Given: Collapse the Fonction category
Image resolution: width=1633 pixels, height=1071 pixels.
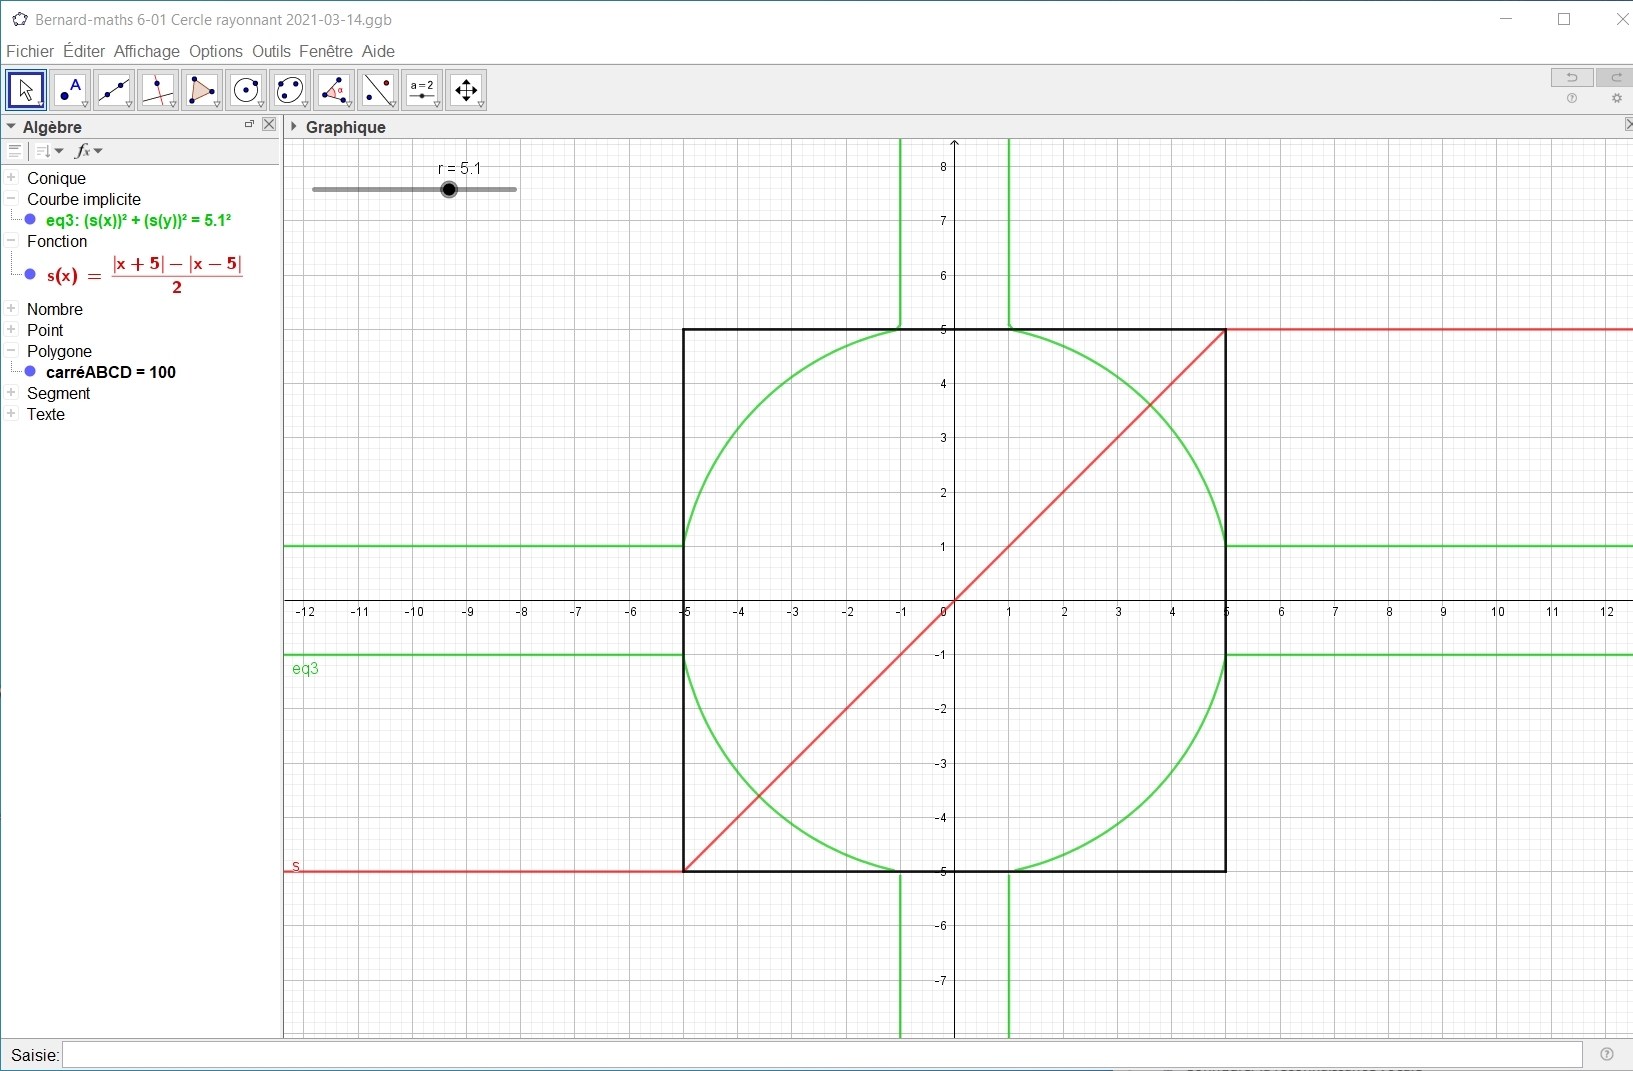Looking at the screenshot, I should tap(12, 240).
